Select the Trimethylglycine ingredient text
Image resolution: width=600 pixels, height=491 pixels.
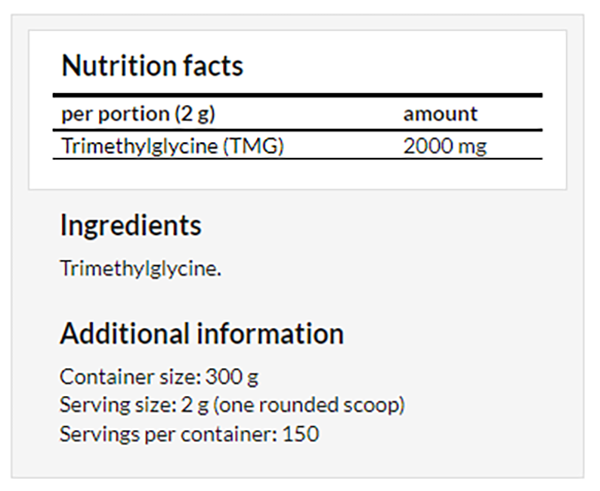pos(141,268)
